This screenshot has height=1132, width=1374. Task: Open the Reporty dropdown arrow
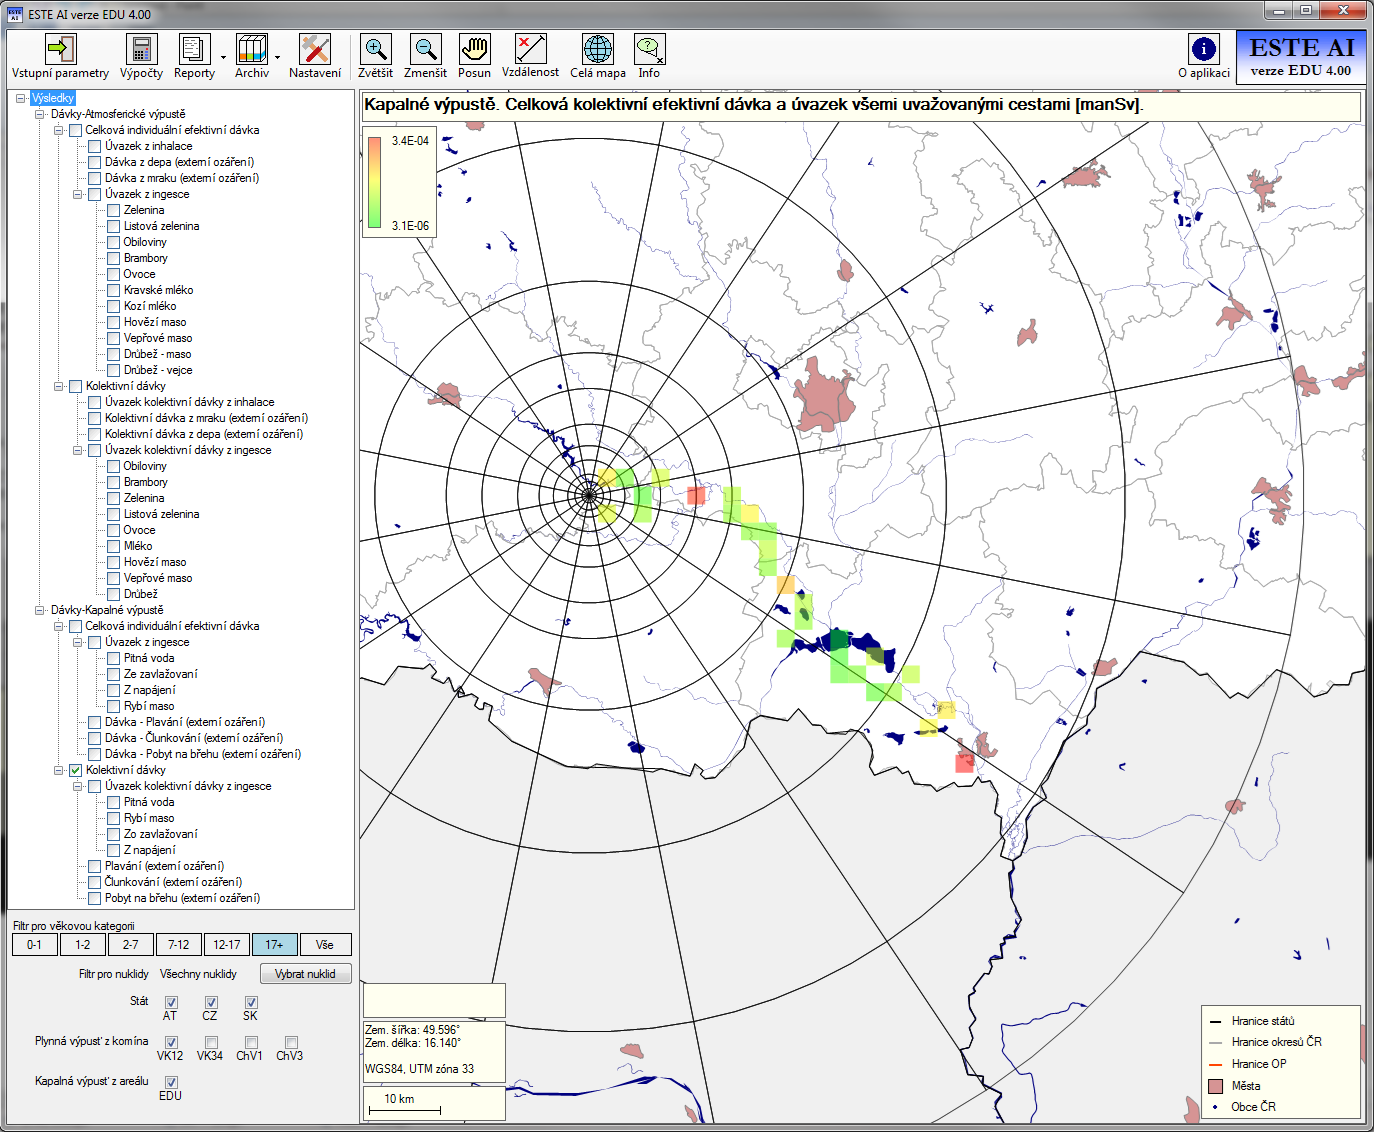pyautogui.click(x=222, y=58)
